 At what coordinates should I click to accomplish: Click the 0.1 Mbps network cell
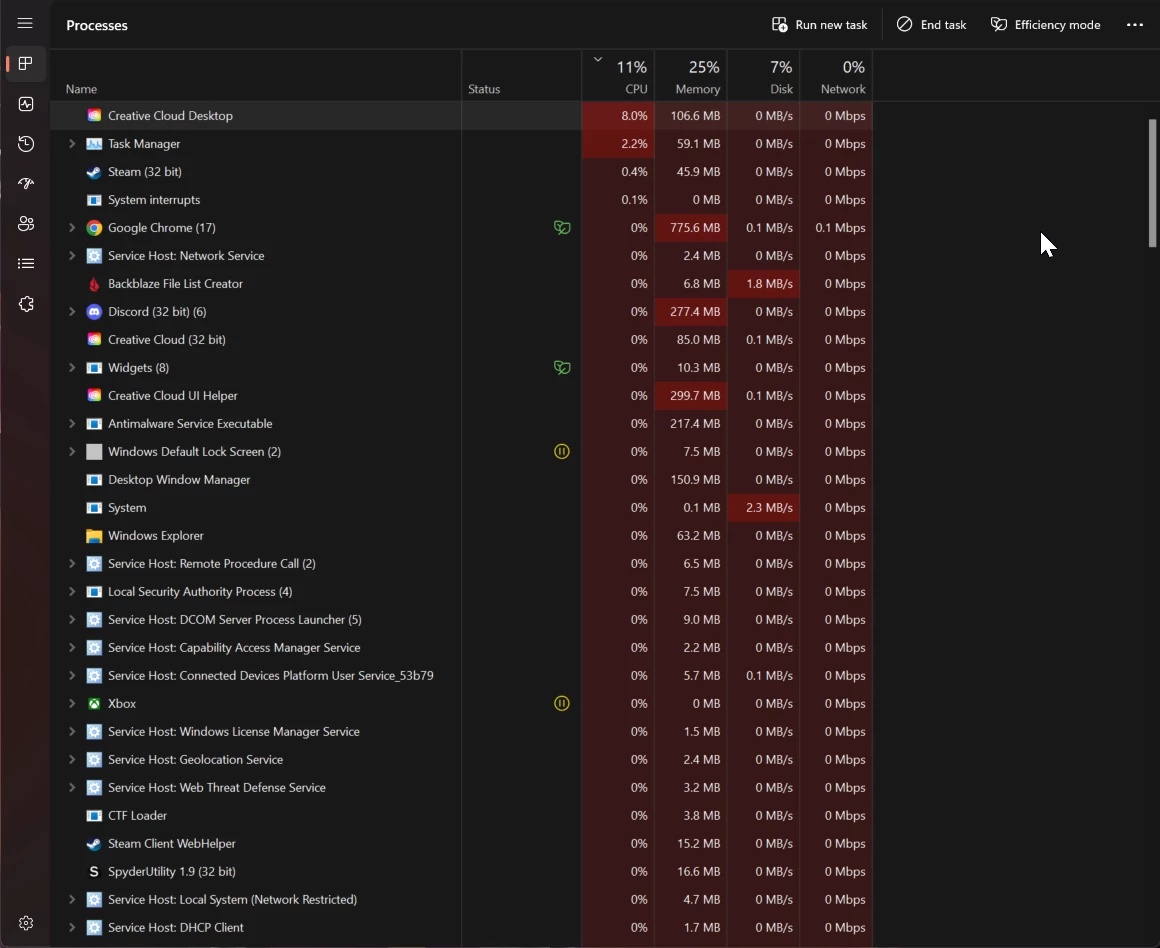(837, 228)
